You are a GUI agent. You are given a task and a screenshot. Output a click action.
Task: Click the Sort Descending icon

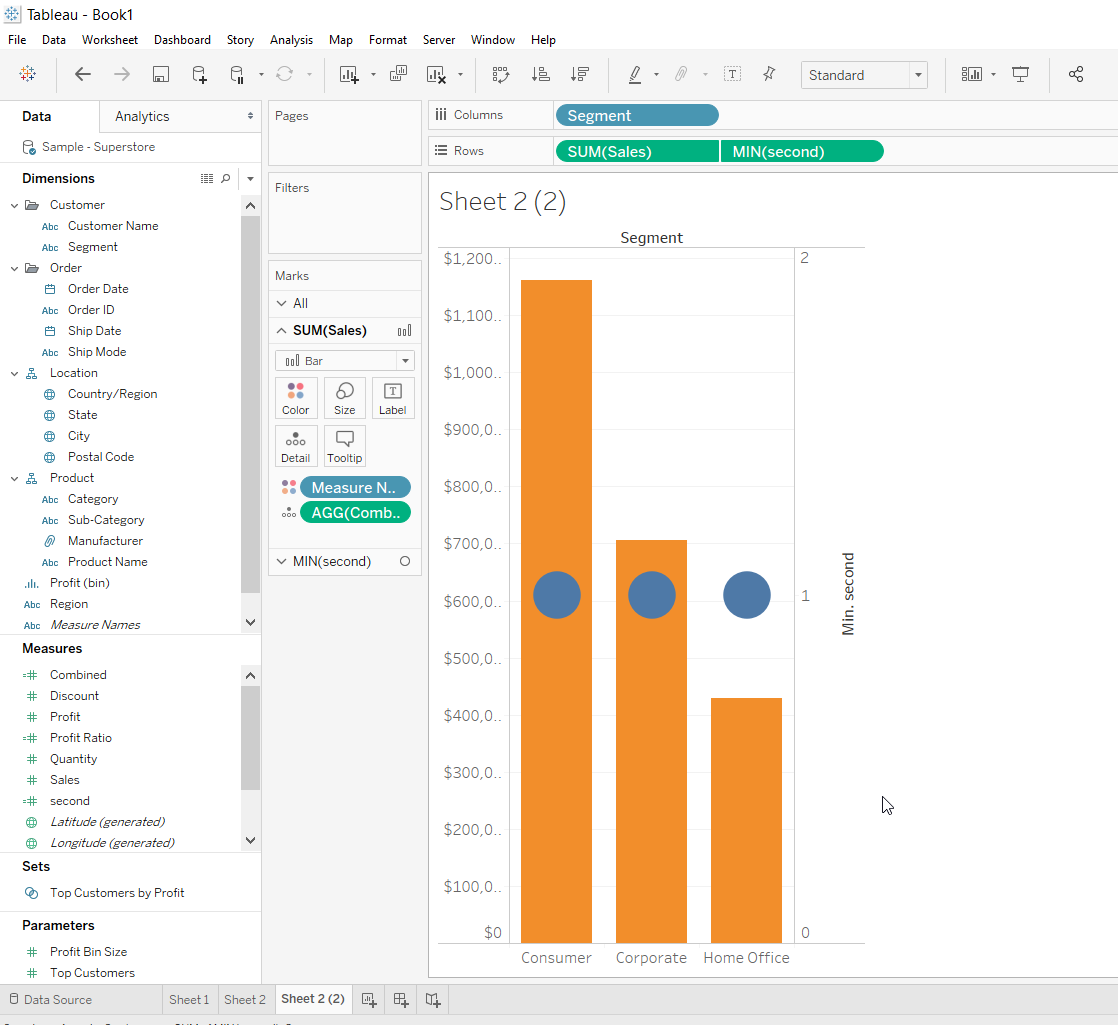(580, 74)
